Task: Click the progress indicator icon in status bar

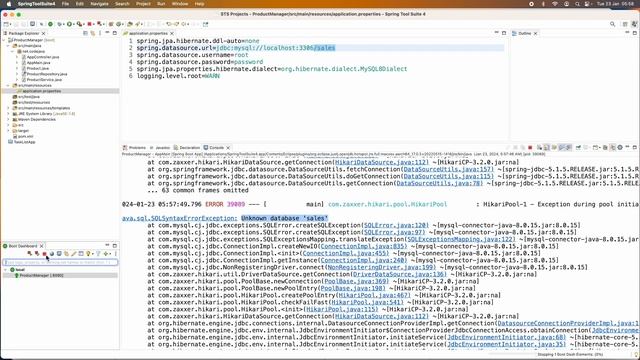Action: click(x=636, y=354)
